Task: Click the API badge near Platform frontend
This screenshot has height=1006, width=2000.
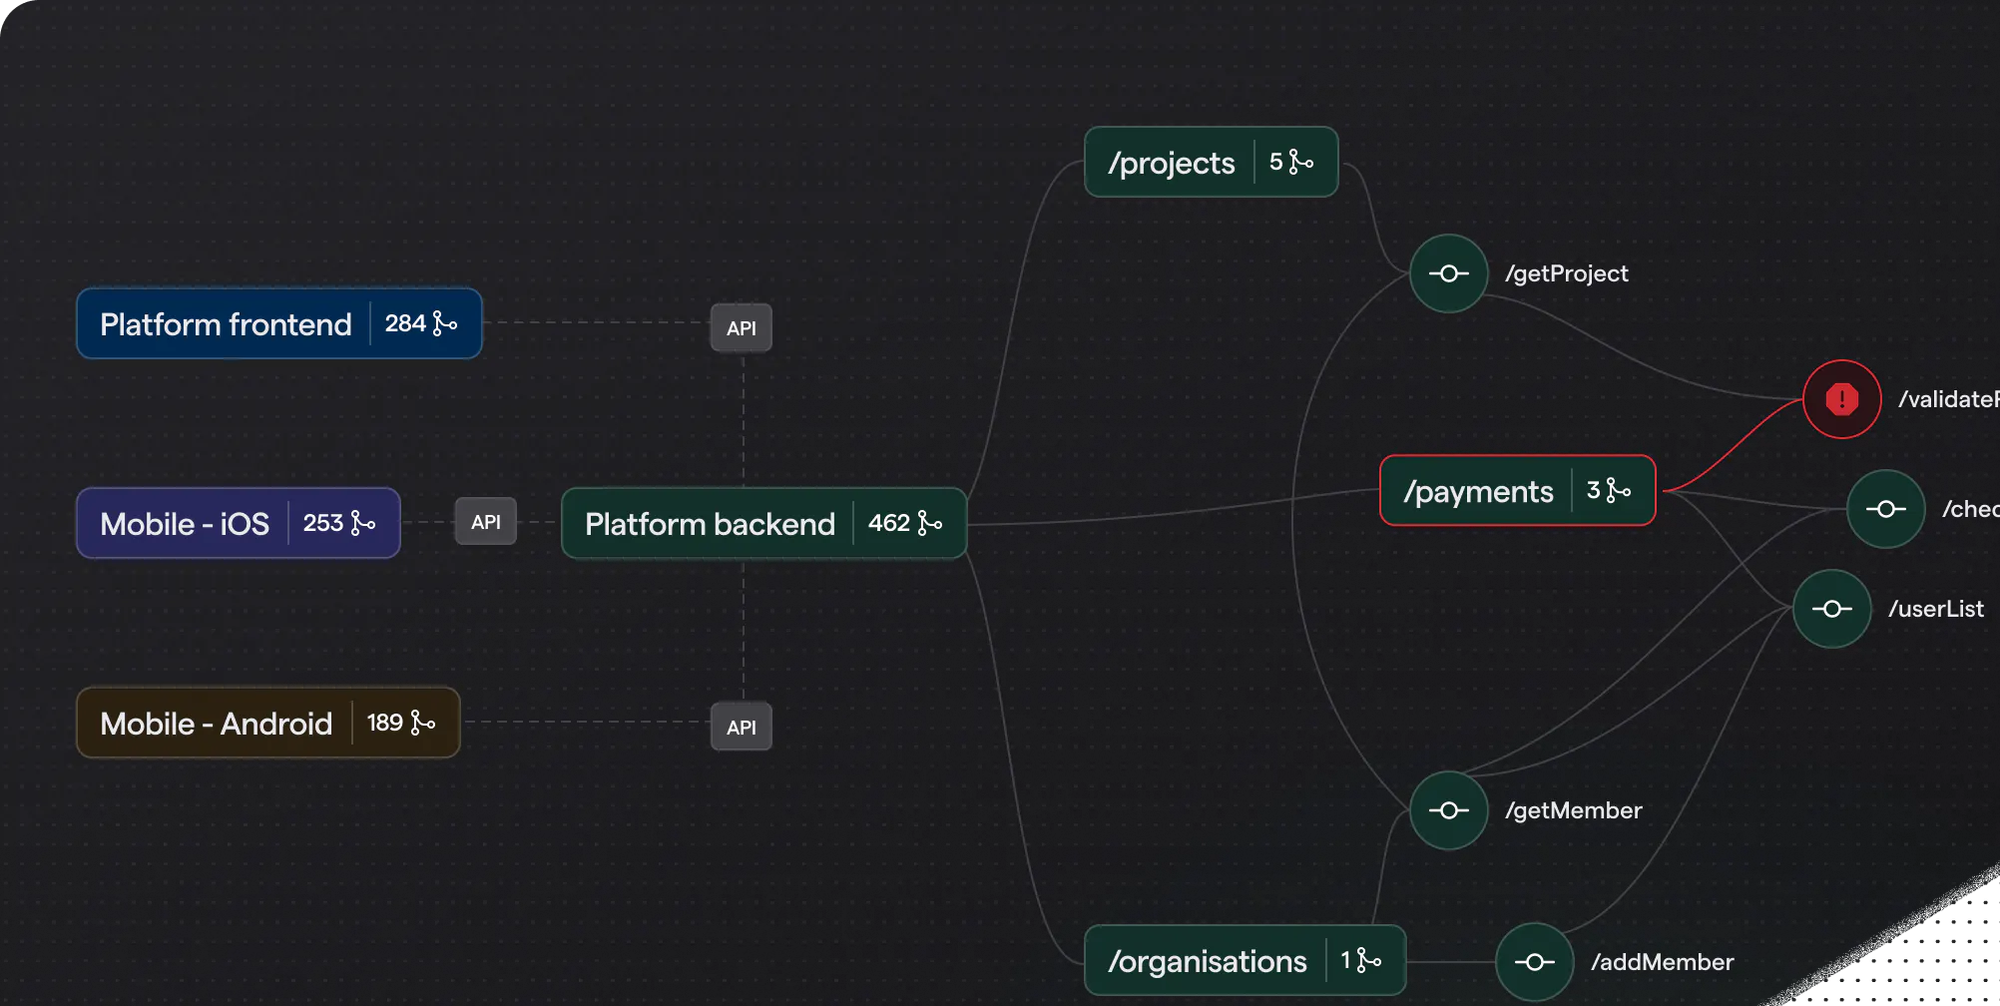Action: (x=741, y=328)
